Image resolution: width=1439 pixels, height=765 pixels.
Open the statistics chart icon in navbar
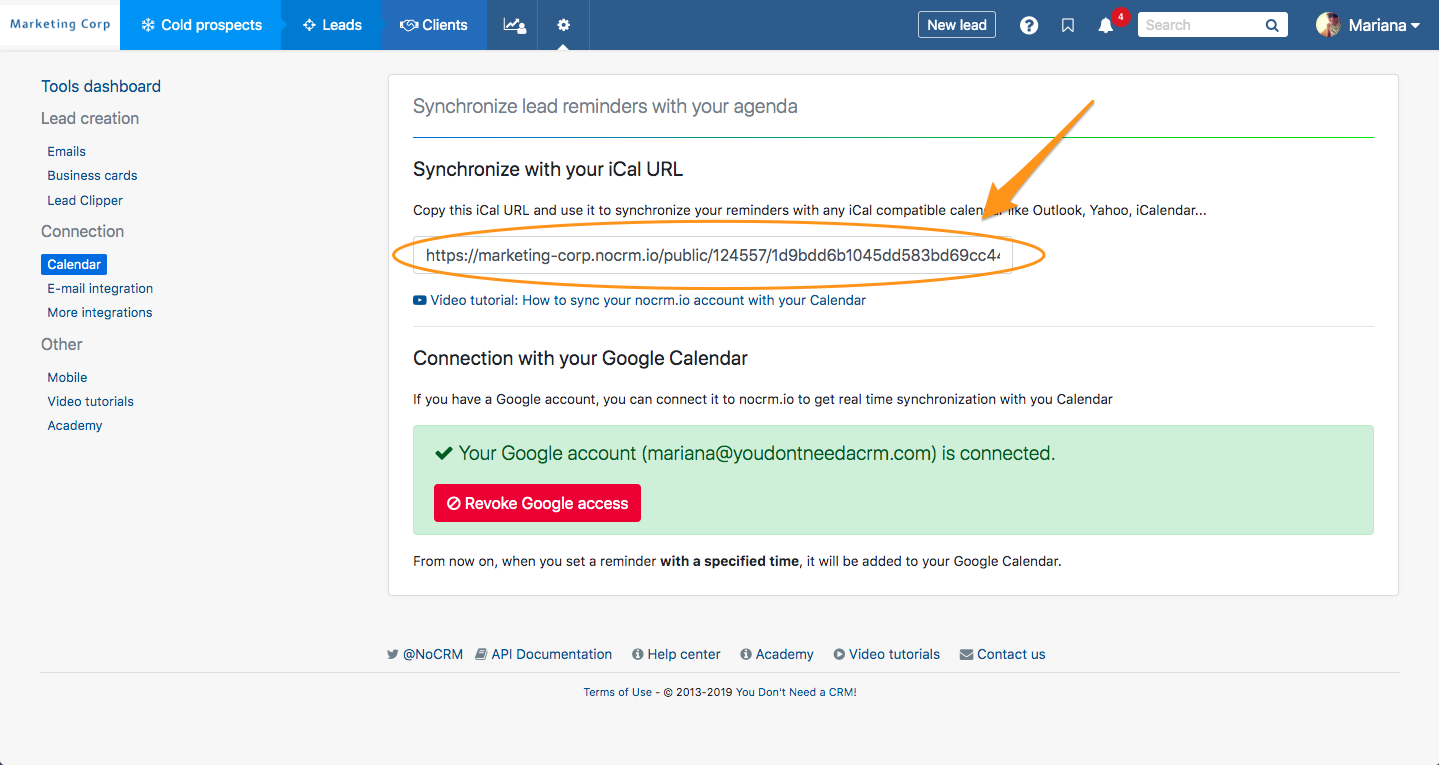coord(514,25)
